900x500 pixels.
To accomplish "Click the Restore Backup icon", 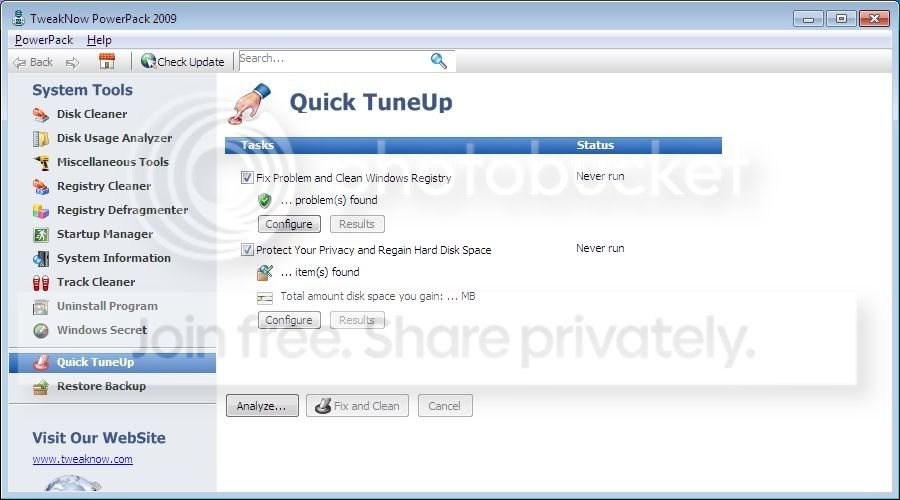I will pyautogui.click(x=41, y=387).
